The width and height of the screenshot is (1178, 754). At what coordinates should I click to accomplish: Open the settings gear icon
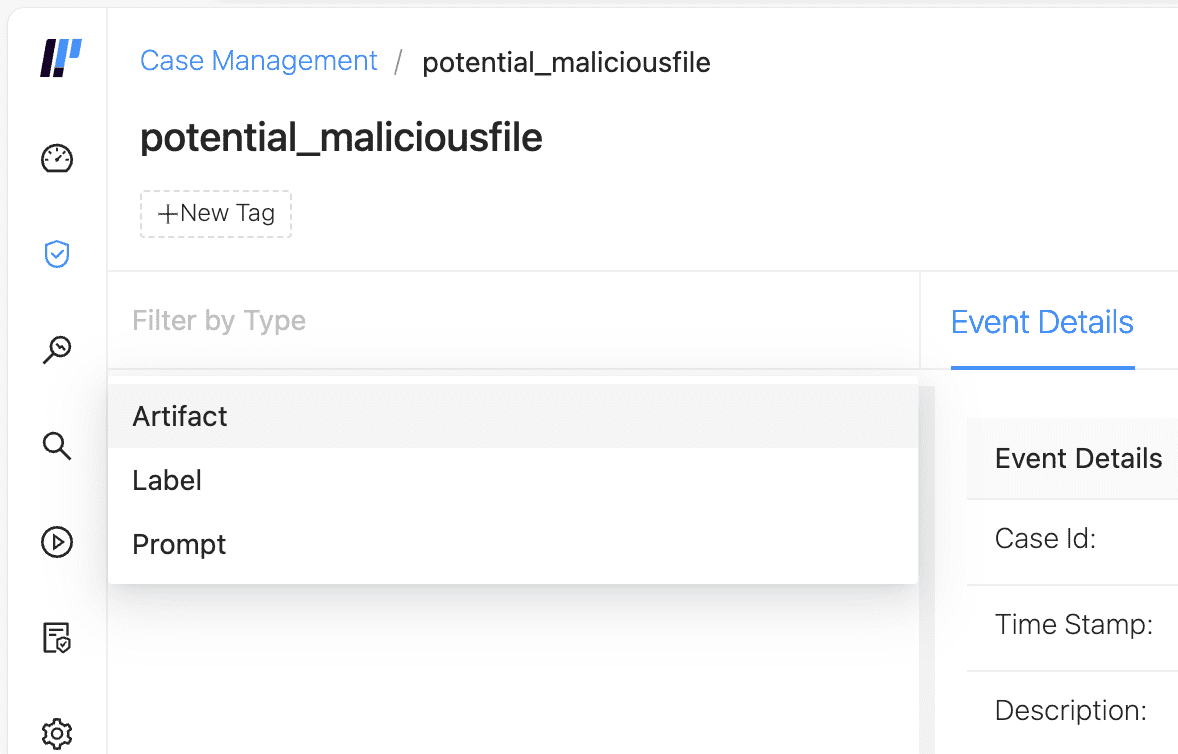pyautogui.click(x=57, y=733)
